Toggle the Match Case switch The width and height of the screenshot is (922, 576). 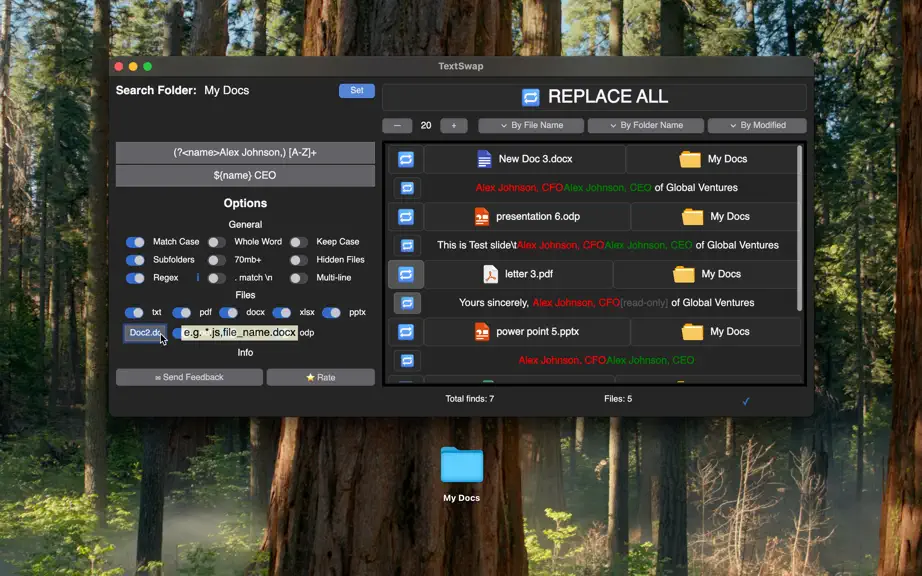(x=135, y=242)
